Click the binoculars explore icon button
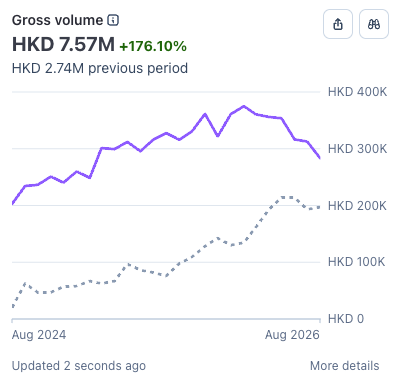This screenshot has height=384, width=398. coord(374,24)
